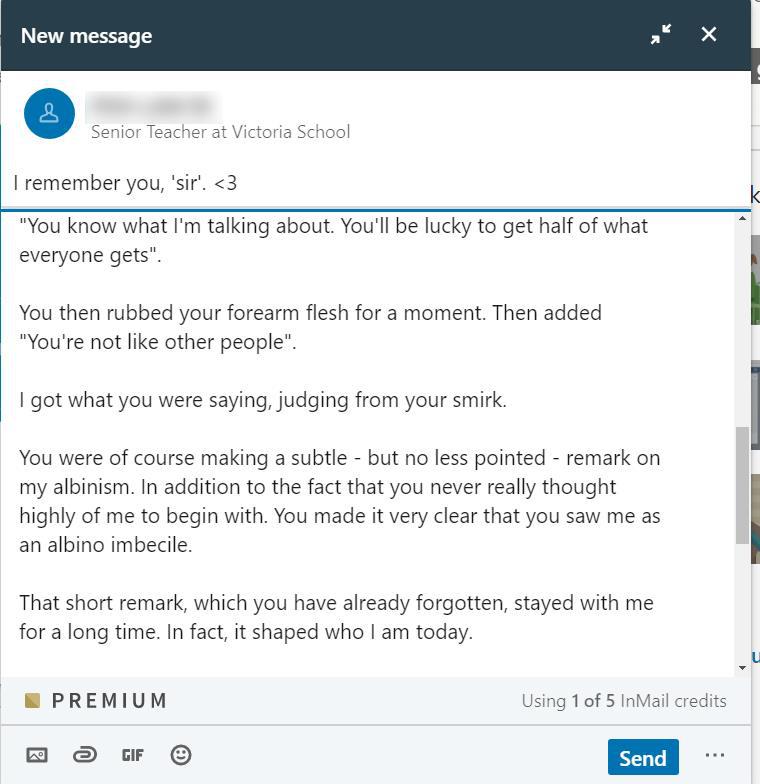
Task: Open the GIF picker
Action: [x=132, y=755]
